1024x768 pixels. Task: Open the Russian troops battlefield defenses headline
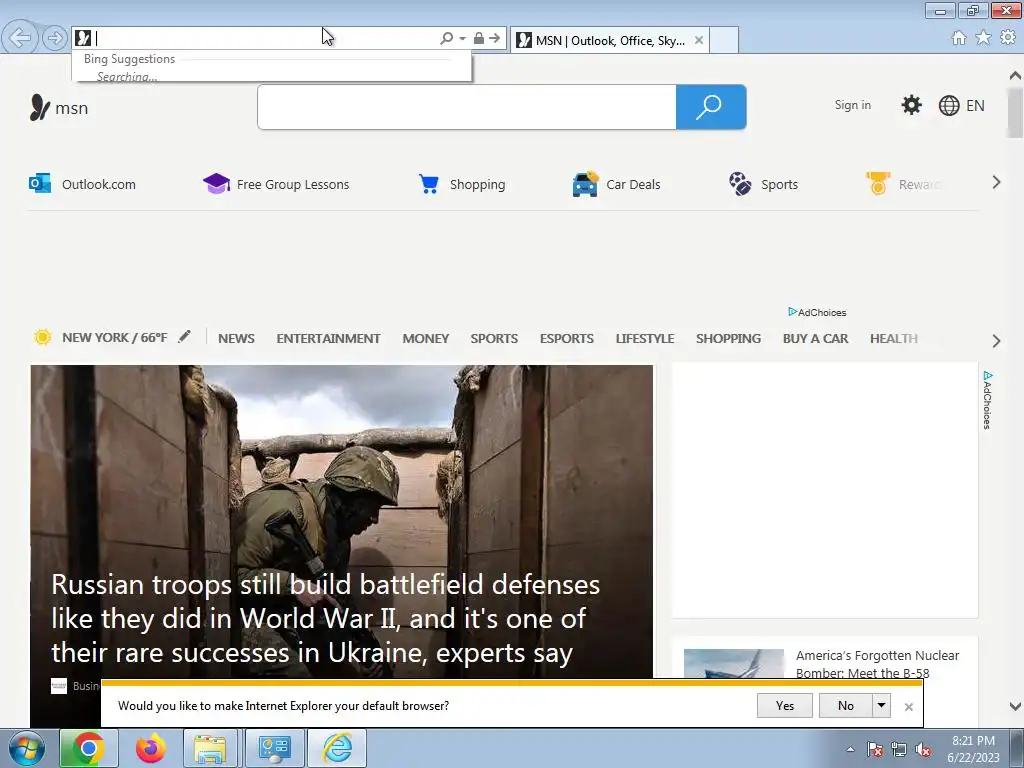(325, 618)
